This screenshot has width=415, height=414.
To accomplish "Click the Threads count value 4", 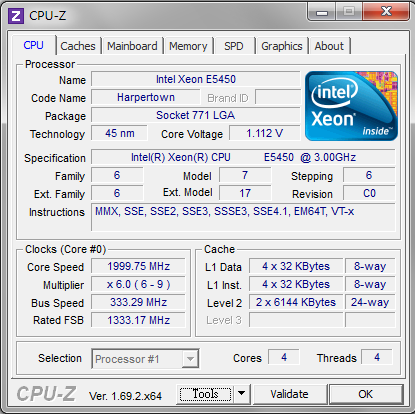I will pos(377,357).
